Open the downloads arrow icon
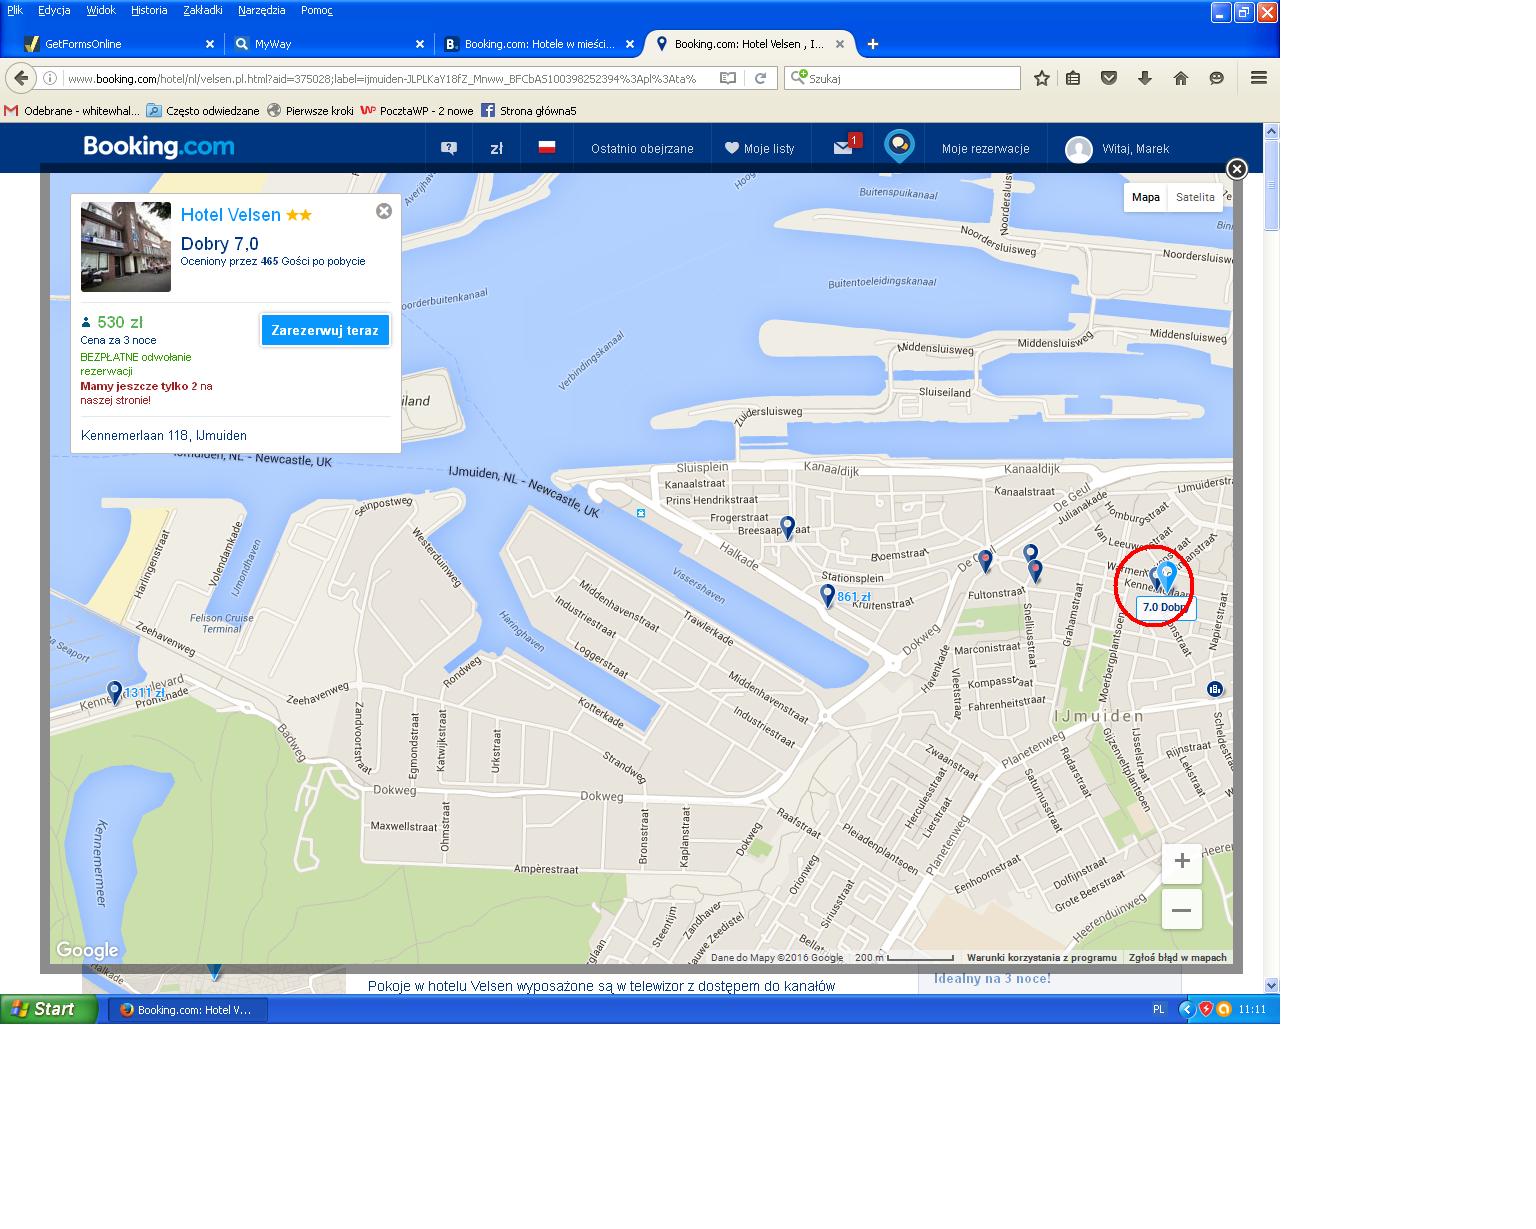Viewport: 1536px width, 1229px height. [1145, 78]
